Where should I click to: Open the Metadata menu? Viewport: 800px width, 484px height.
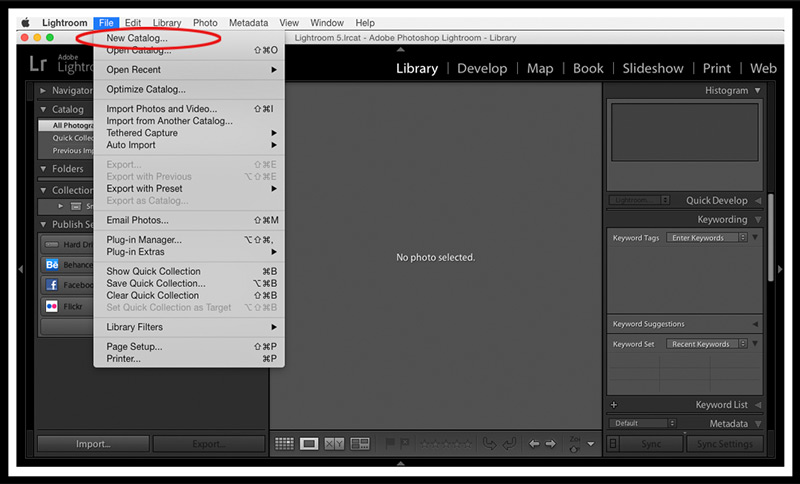click(x=248, y=22)
